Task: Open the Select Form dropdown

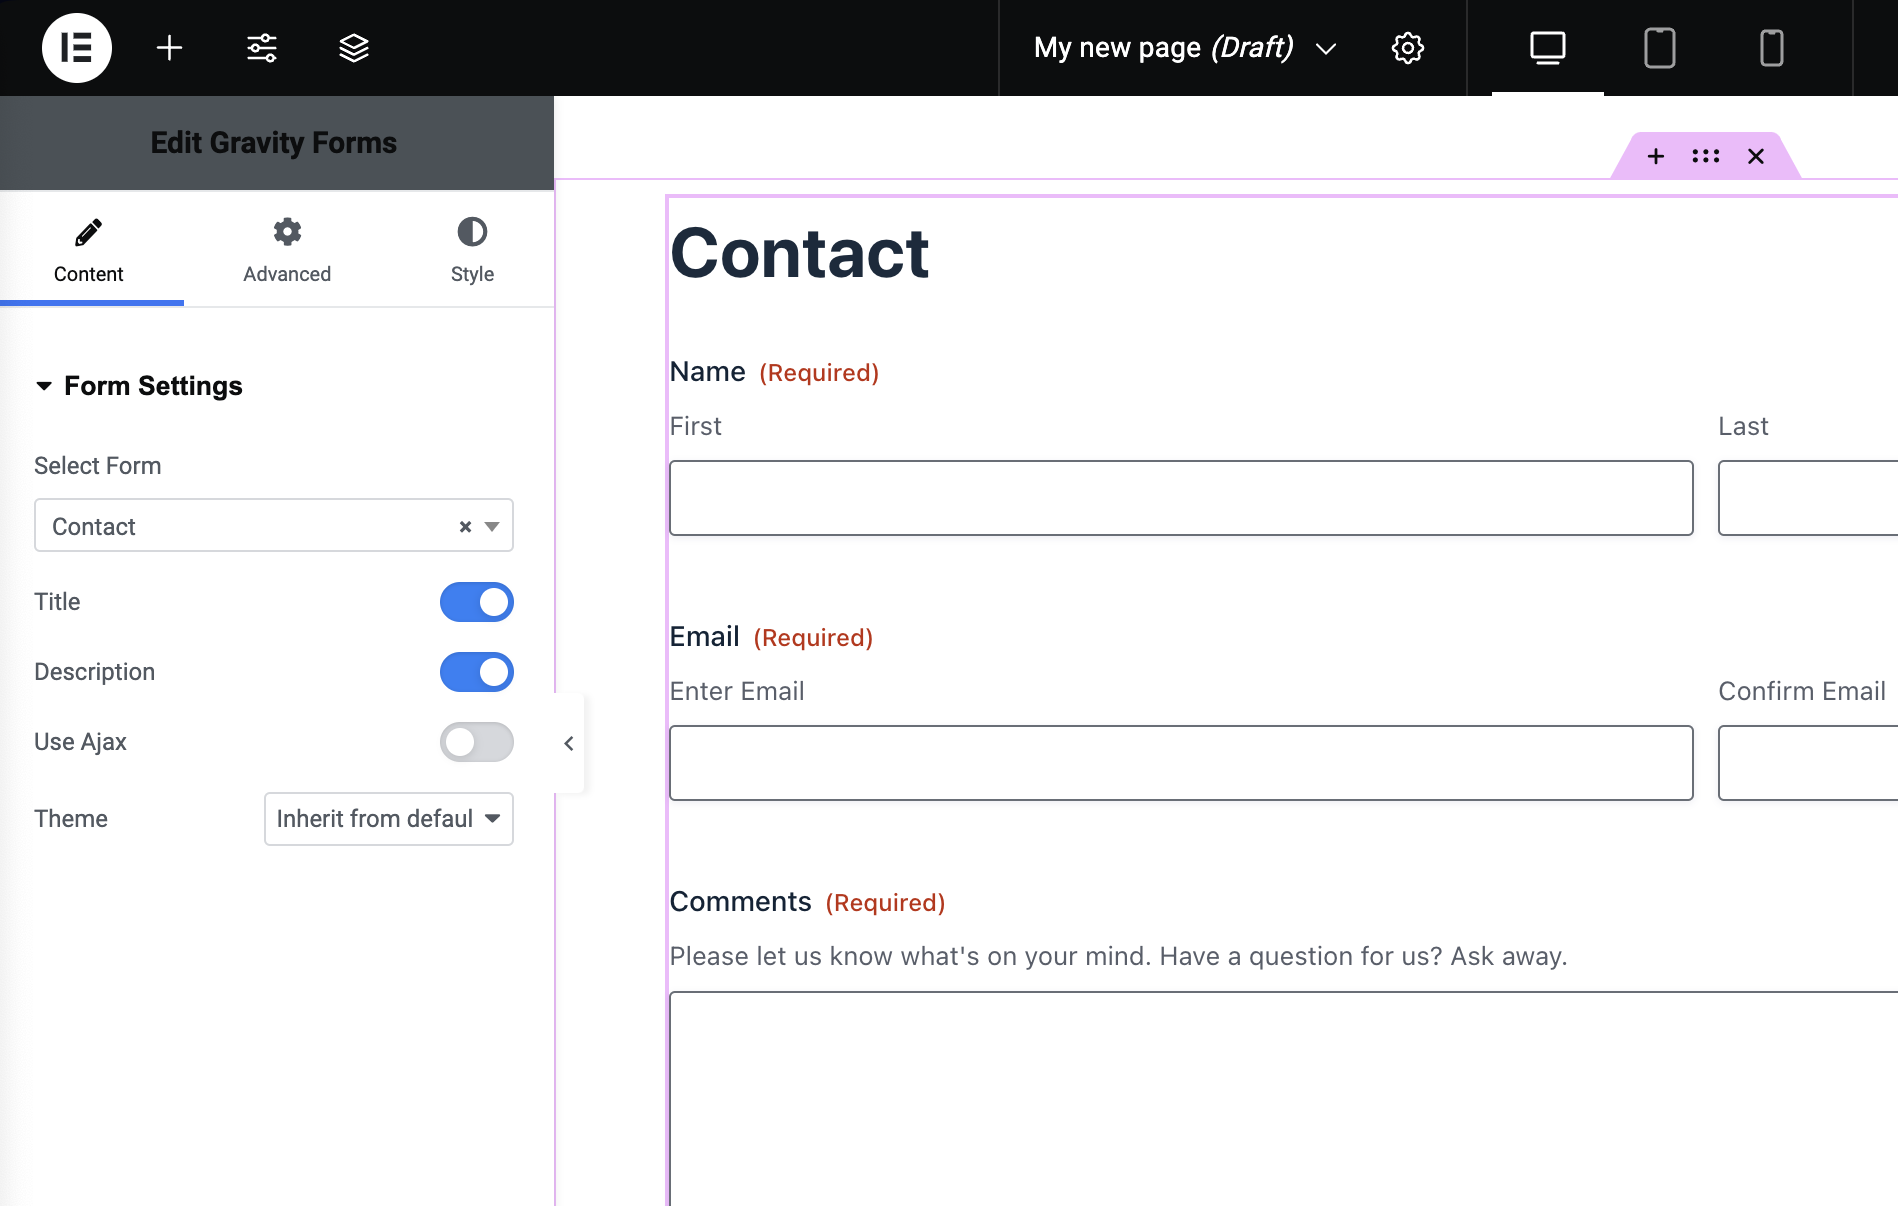Action: [x=250, y=526]
